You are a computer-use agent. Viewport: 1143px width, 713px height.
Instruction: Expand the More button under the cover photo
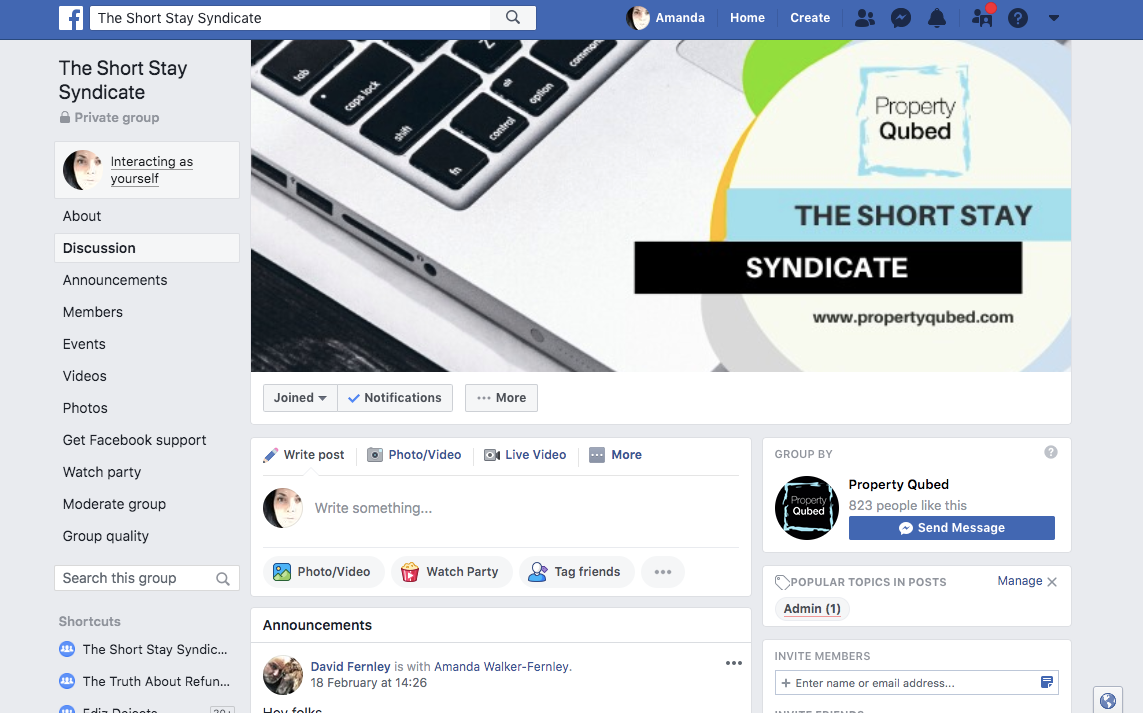click(x=502, y=398)
